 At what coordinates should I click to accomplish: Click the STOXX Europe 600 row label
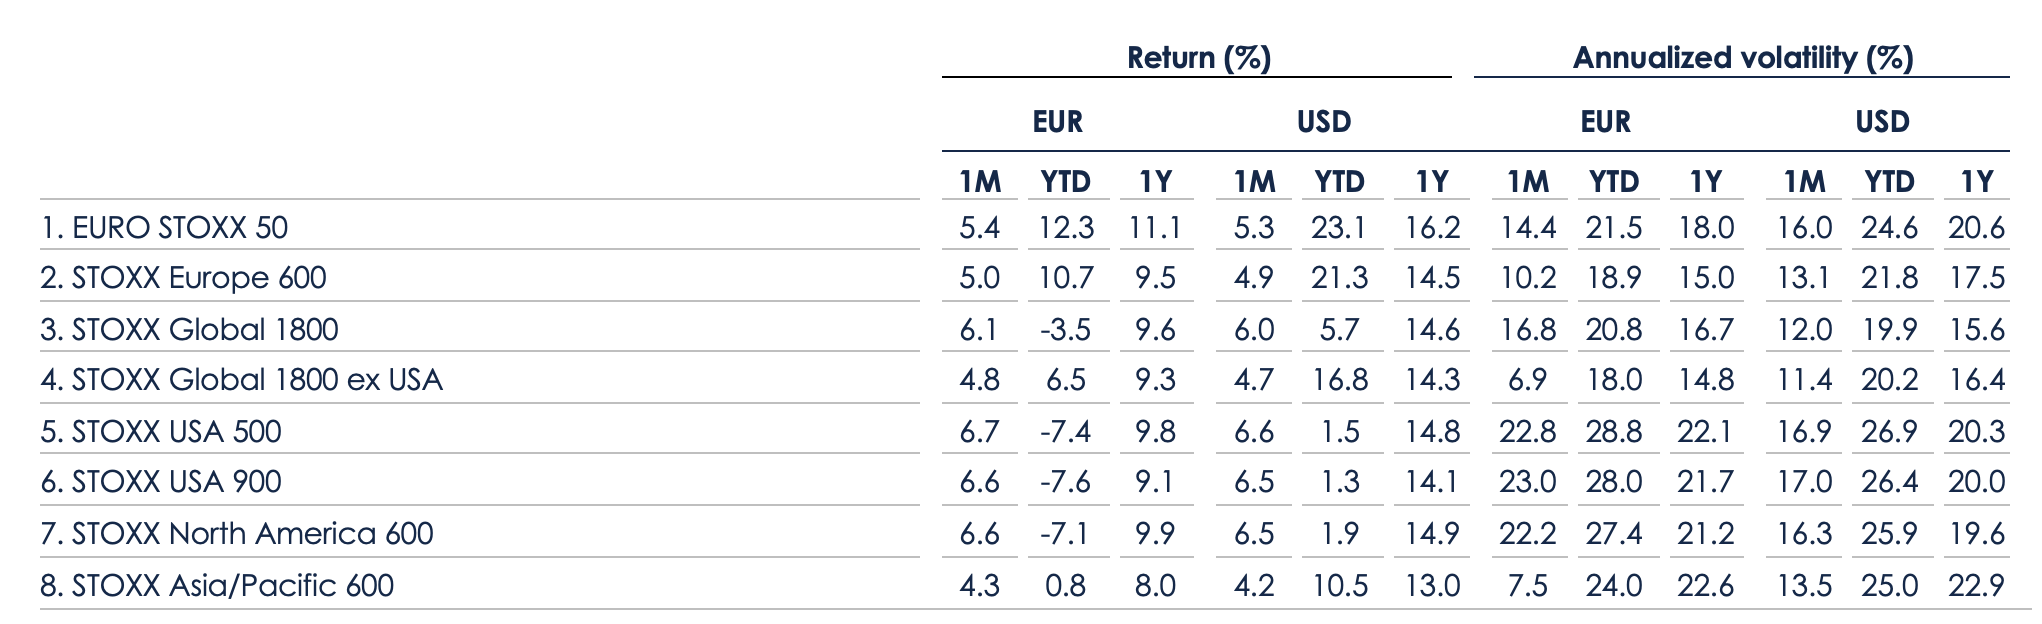pyautogui.click(x=184, y=278)
